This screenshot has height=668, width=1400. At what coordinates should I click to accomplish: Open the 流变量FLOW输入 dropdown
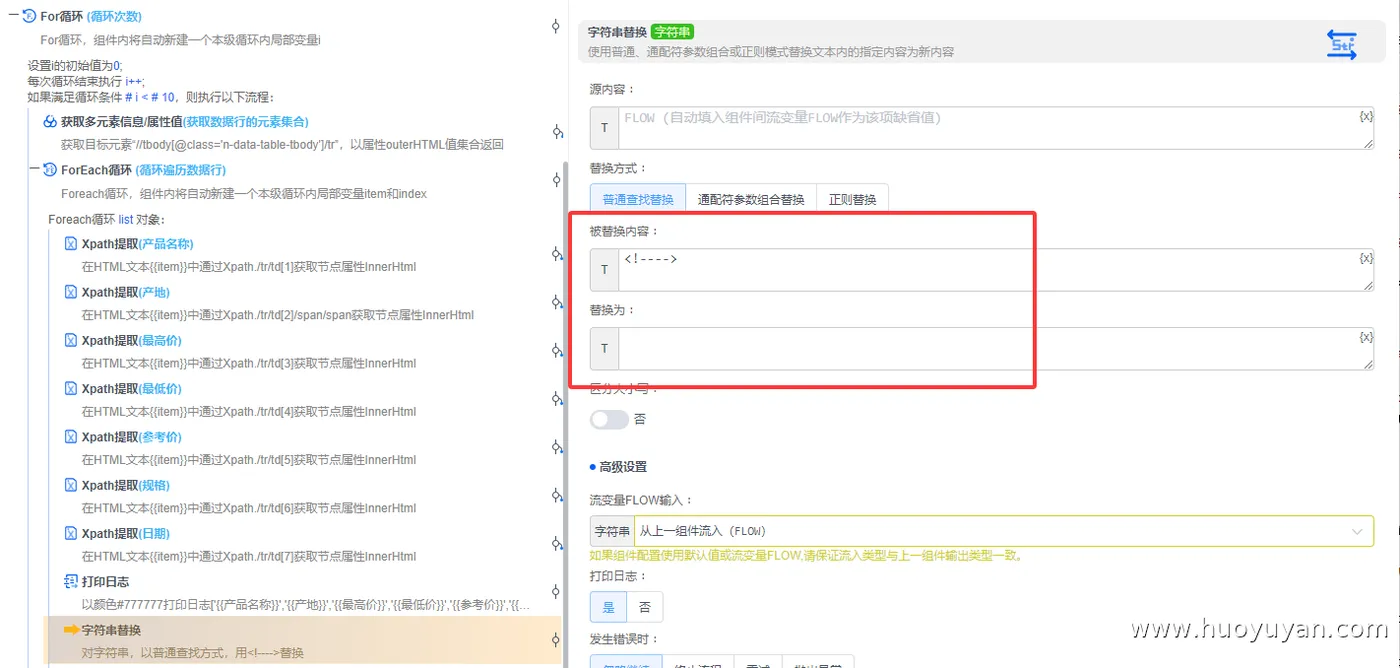1003,531
